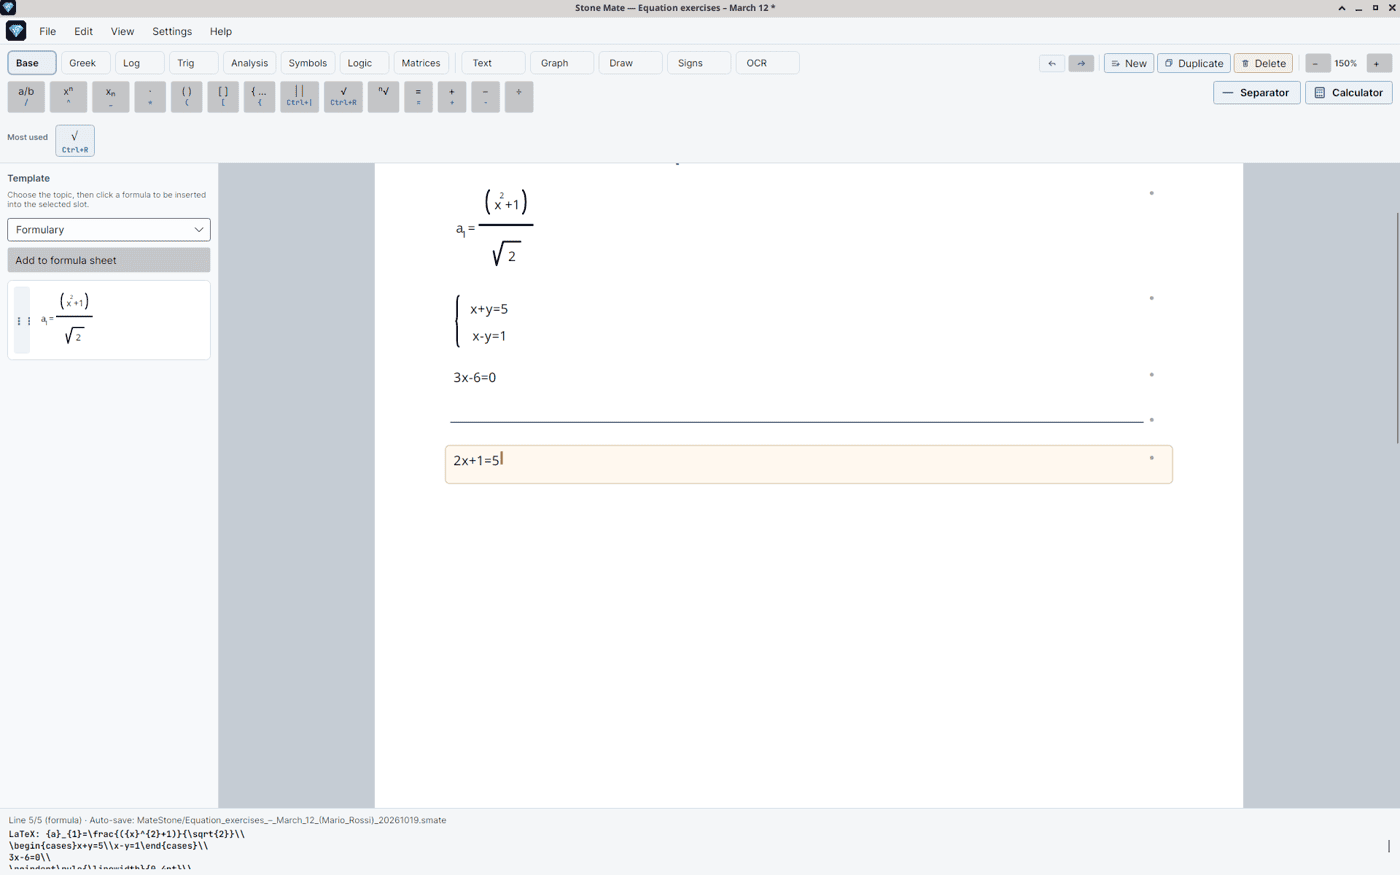Expand the Formulary template dropdown

point(109,230)
